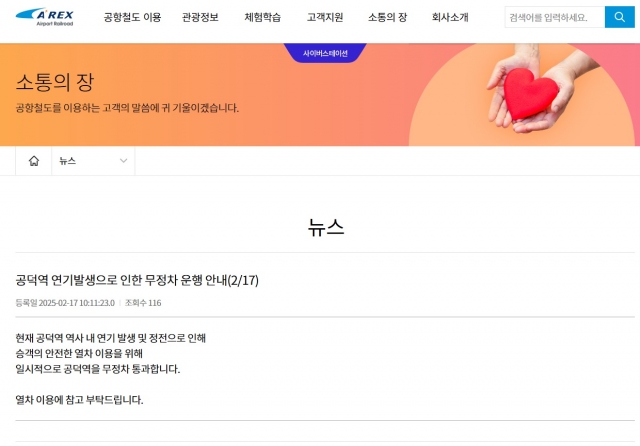Click the 조회수 116 view count
This screenshot has width=640, height=446.
pyautogui.click(x=143, y=303)
